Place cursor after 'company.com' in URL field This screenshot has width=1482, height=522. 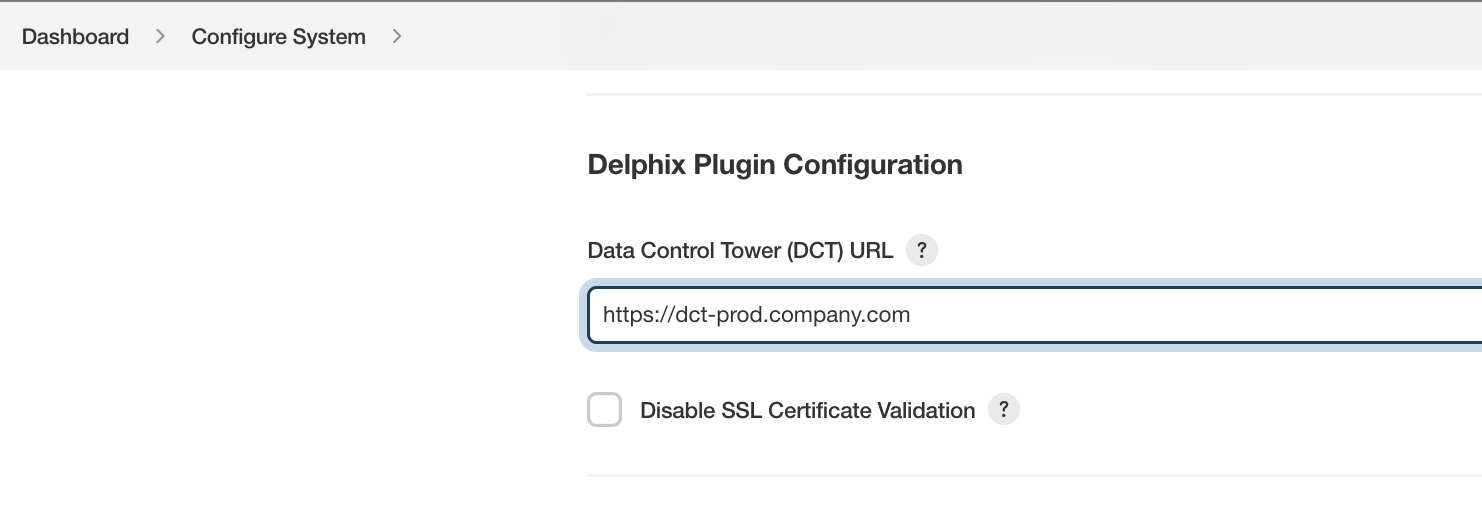click(912, 315)
